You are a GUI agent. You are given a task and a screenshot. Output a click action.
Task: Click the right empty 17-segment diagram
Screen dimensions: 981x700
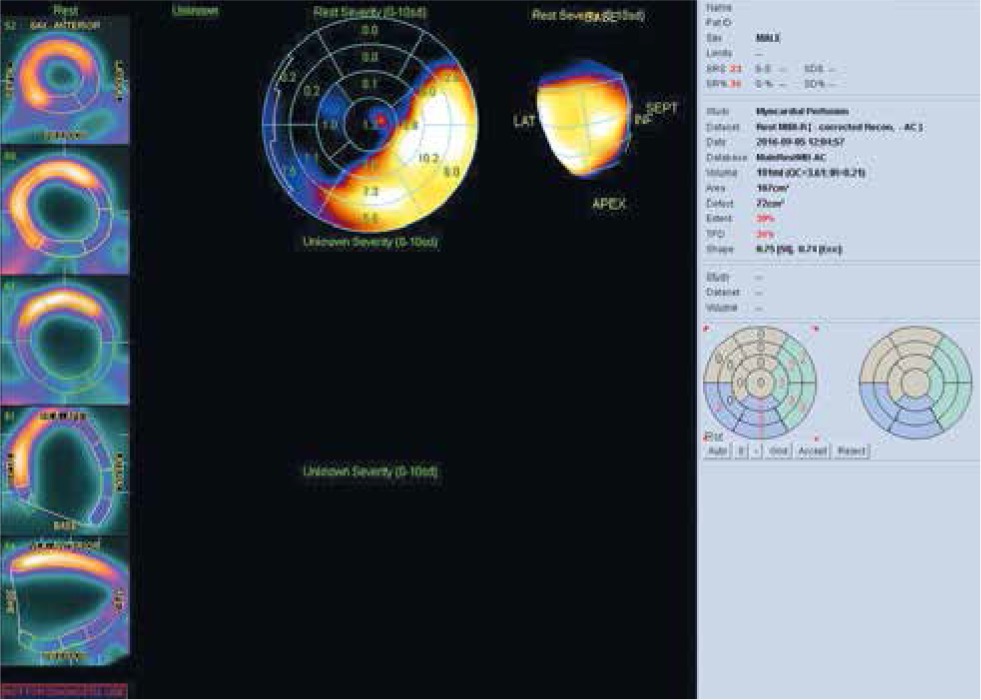(x=915, y=382)
